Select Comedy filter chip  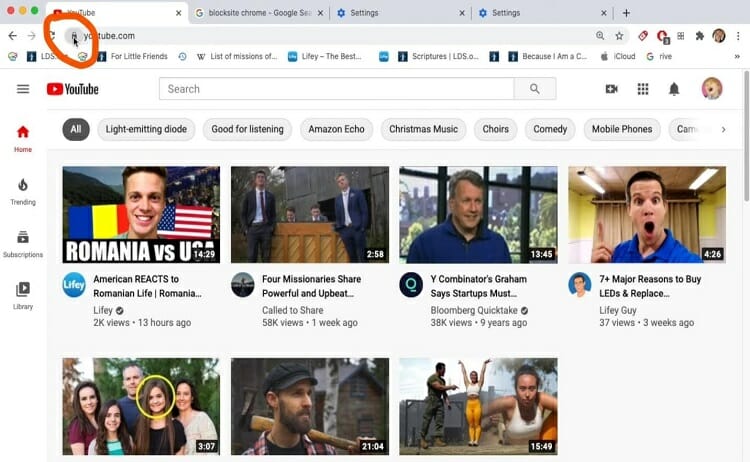click(550, 129)
